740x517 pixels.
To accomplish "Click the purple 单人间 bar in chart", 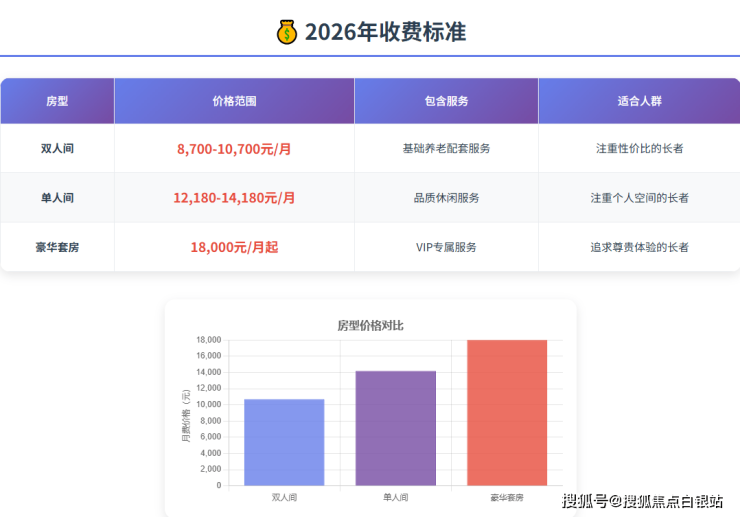I will point(395,428).
